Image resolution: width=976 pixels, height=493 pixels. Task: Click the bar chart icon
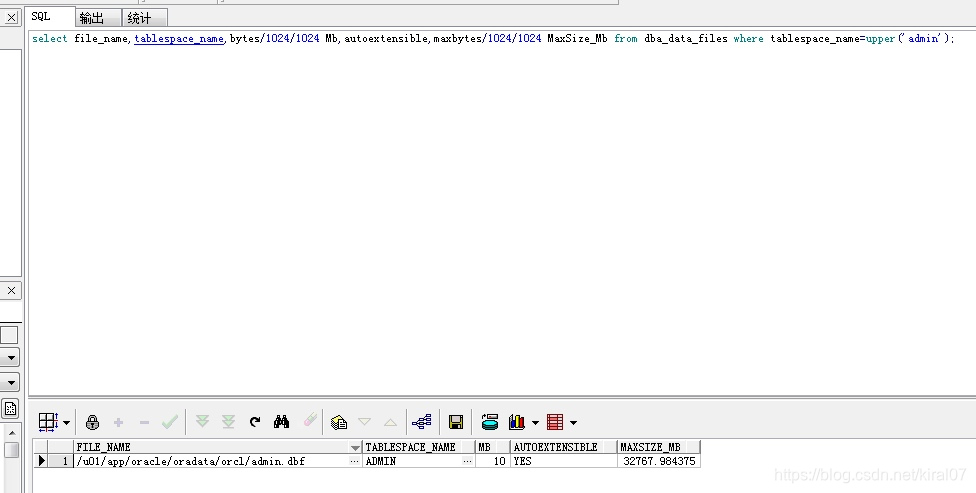pos(517,422)
